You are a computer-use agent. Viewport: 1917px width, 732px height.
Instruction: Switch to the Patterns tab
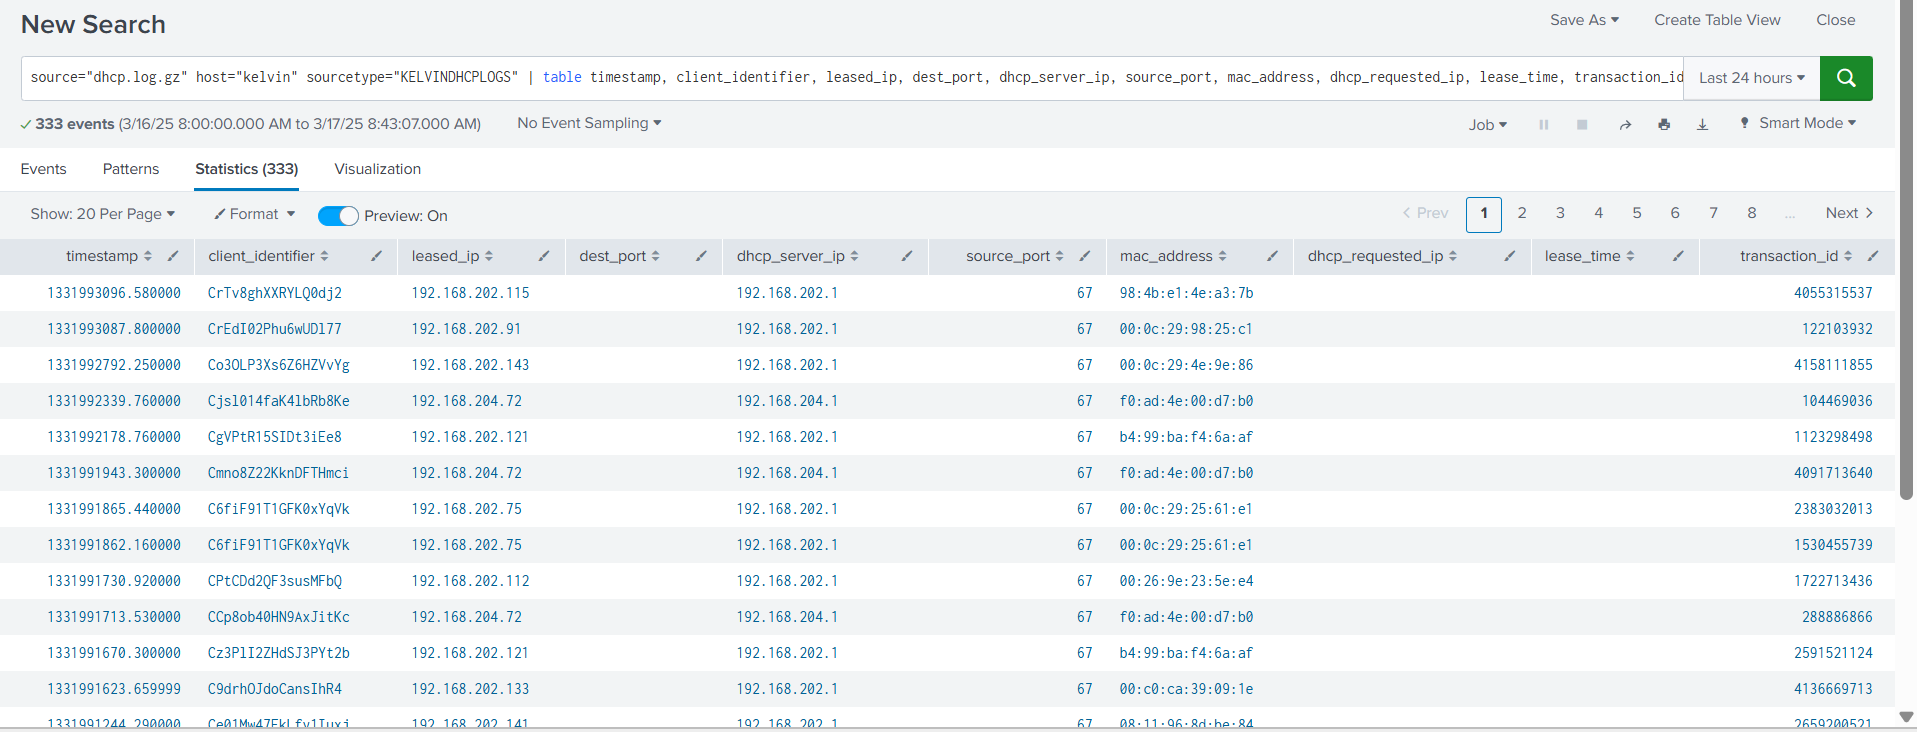131,169
